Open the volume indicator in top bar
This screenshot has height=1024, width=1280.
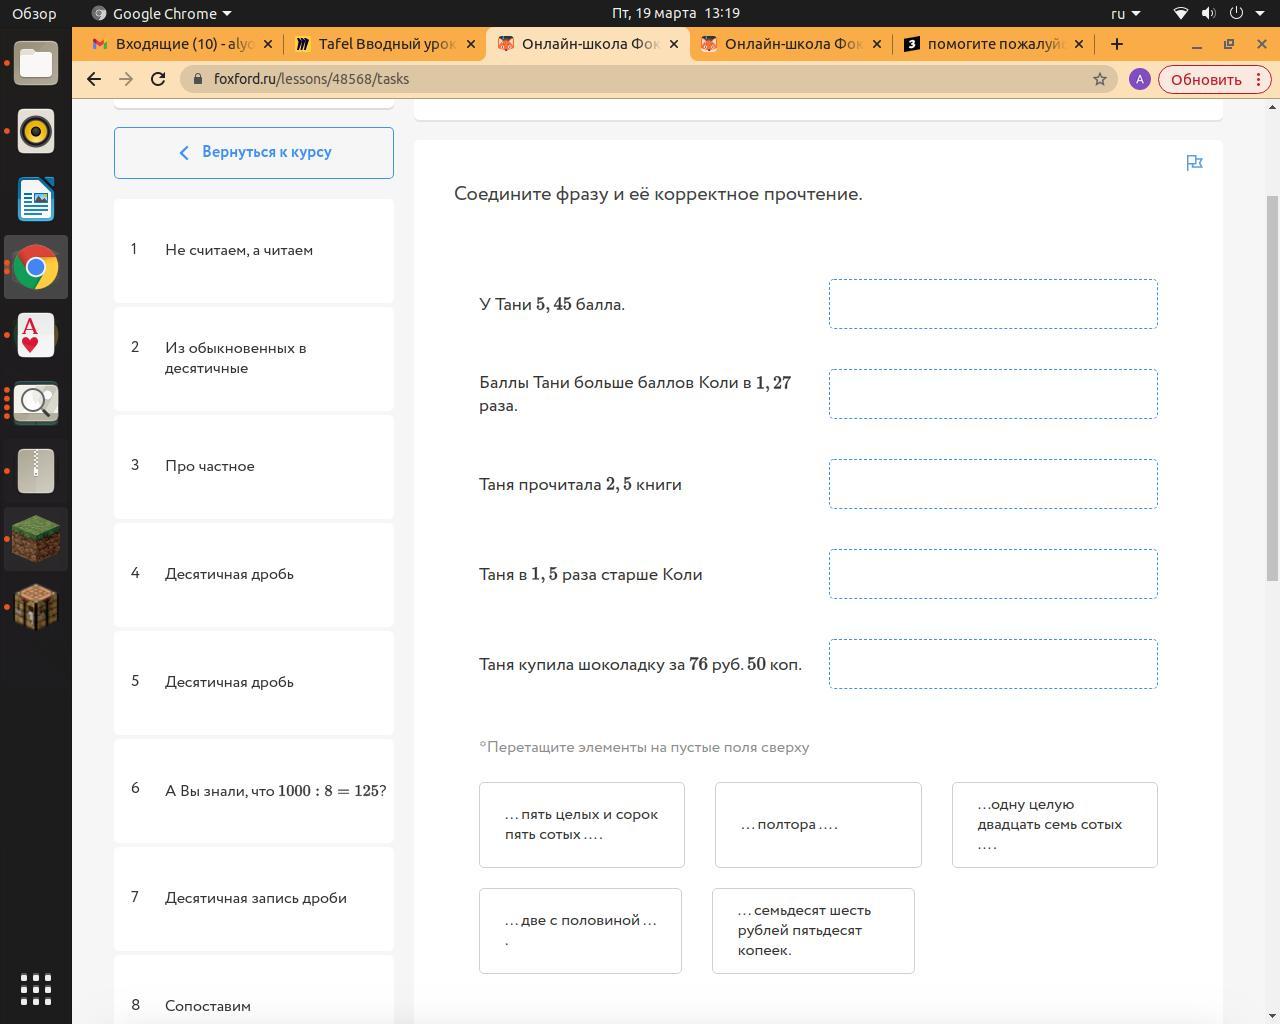pyautogui.click(x=1208, y=13)
